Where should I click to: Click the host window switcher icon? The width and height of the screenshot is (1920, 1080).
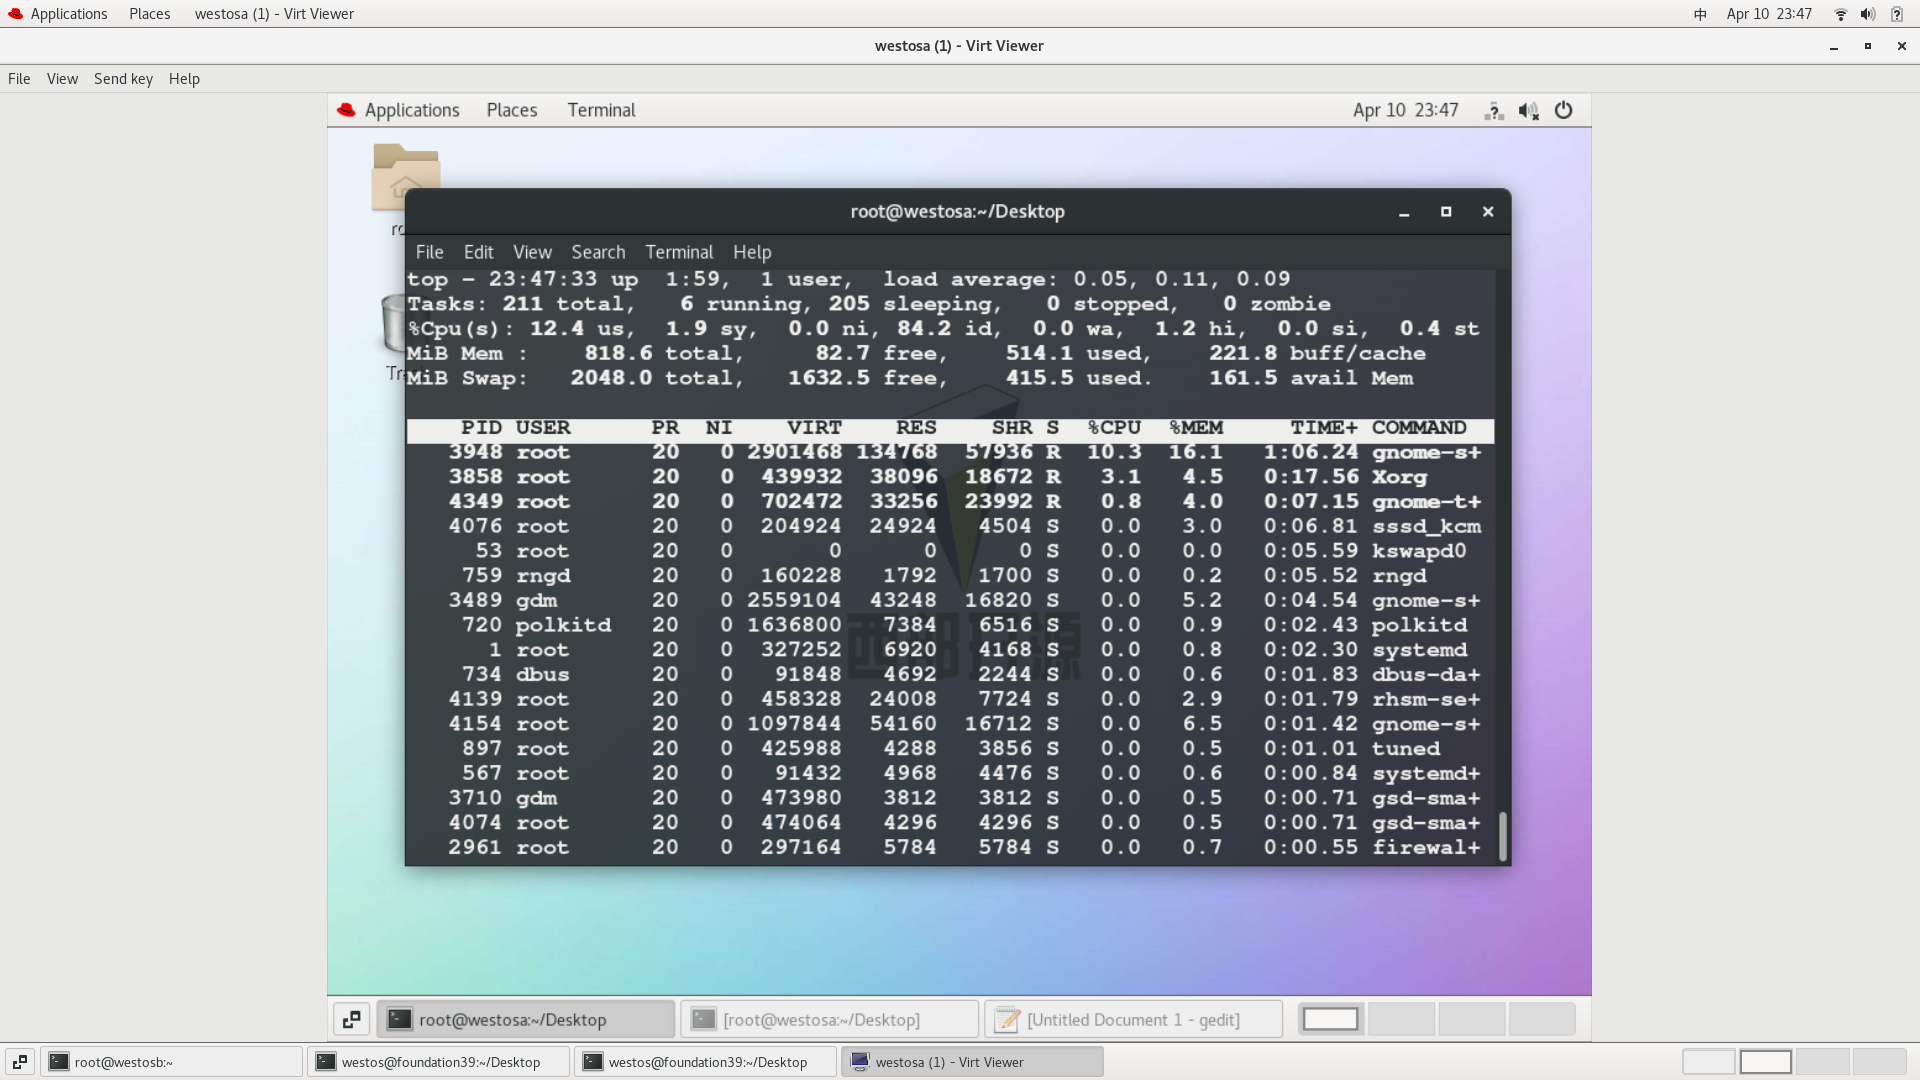[20, 1062]
